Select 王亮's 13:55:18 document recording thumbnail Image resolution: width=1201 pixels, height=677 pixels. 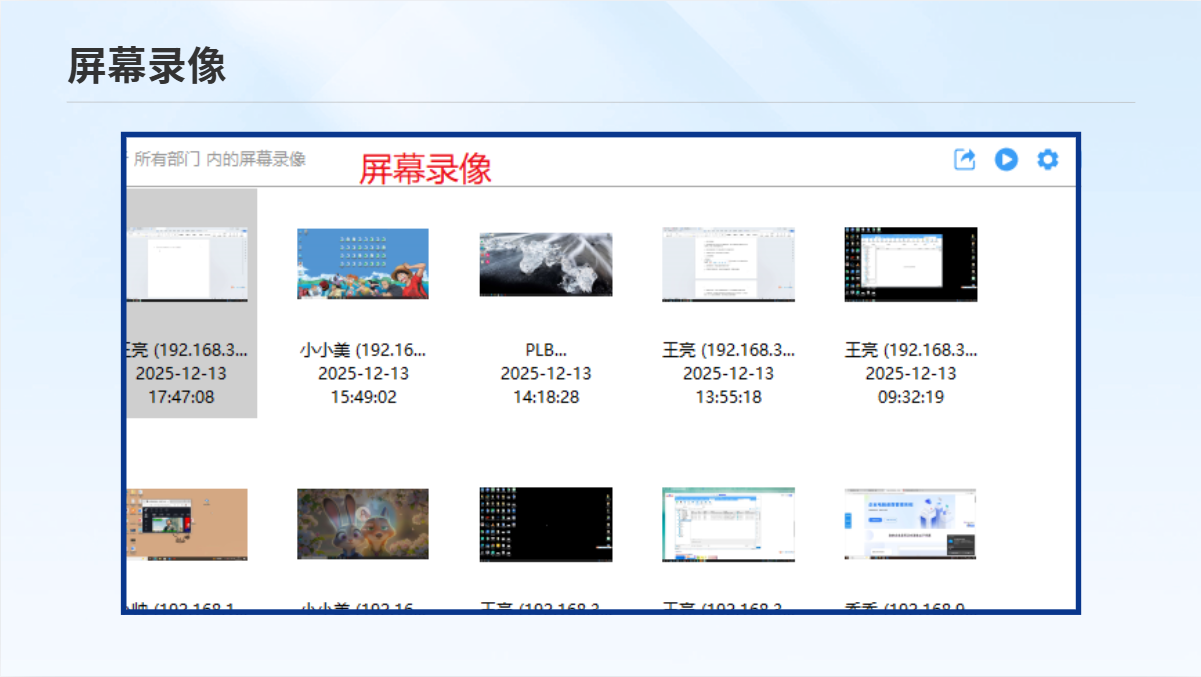coord(728,264)
